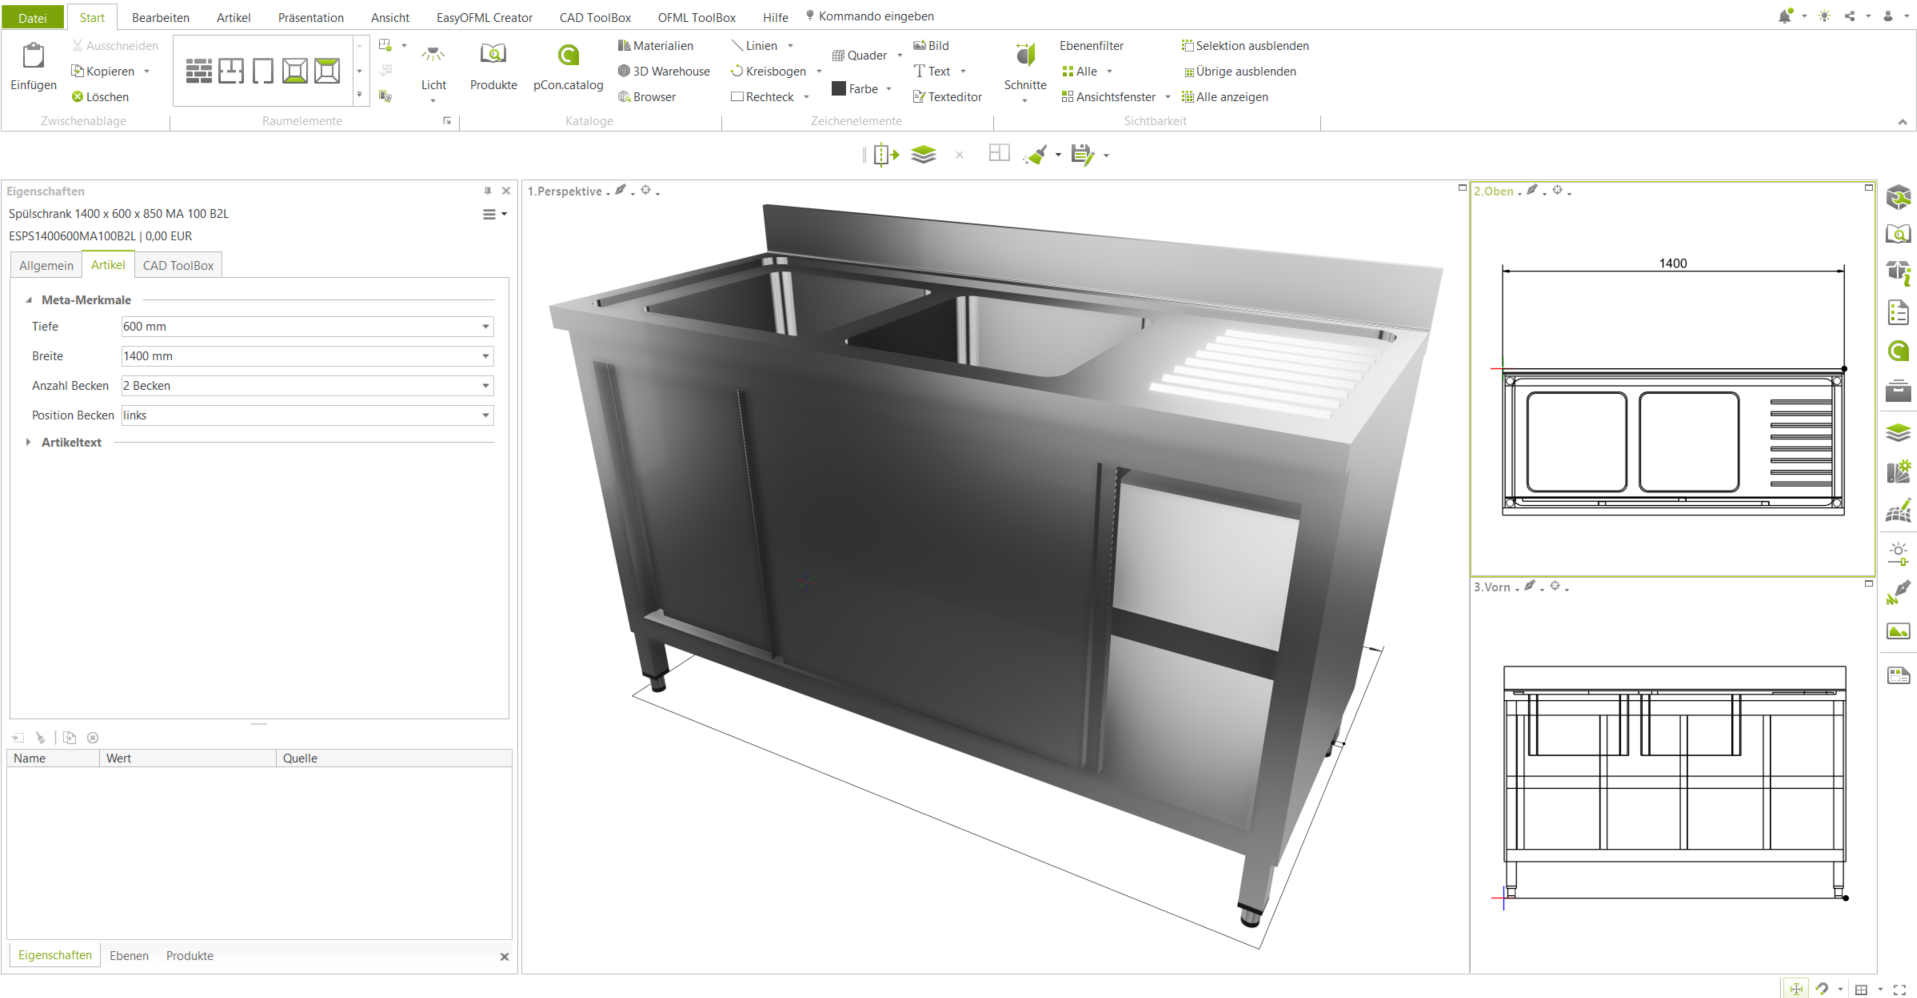Open the Position Becken dropdown
Viewport: 1917px width, 998px height.
(x=307, y=415)
